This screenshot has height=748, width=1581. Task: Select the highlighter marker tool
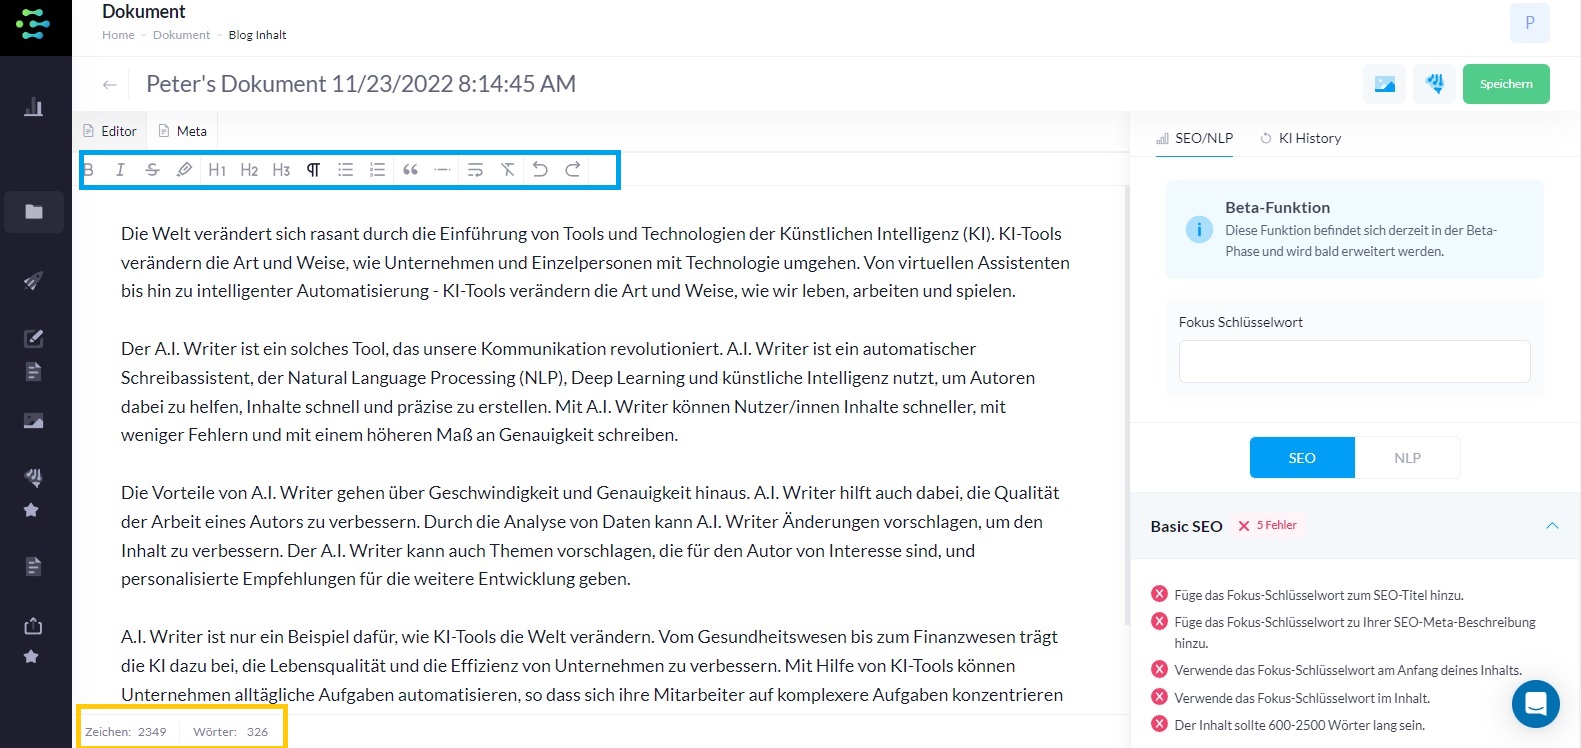(x=184, y=170)
